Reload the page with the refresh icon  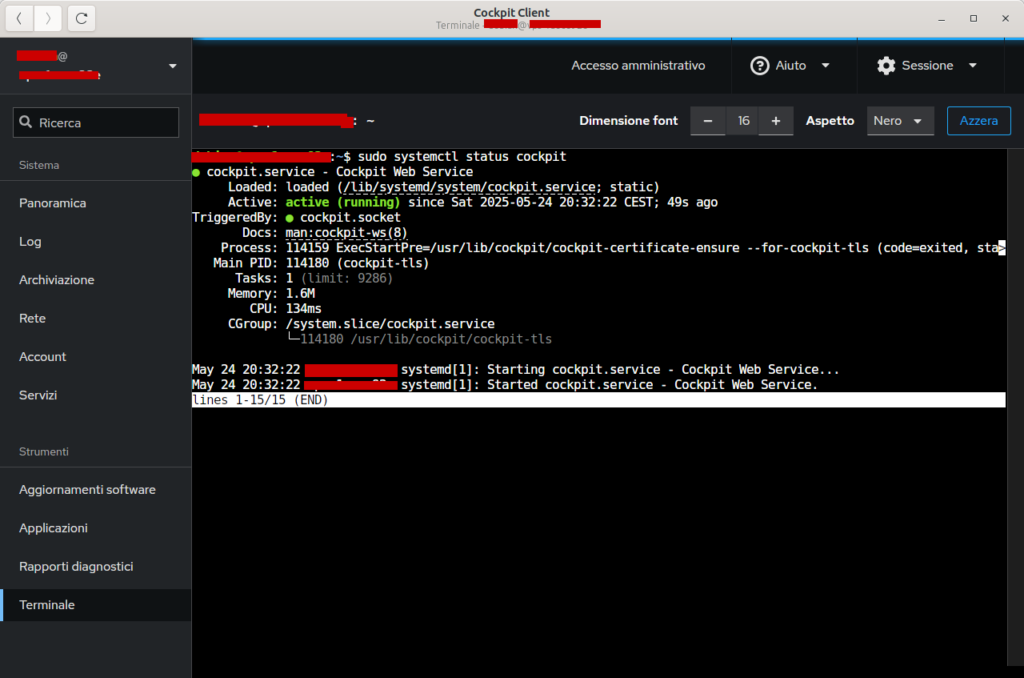(x=82, y=18)
